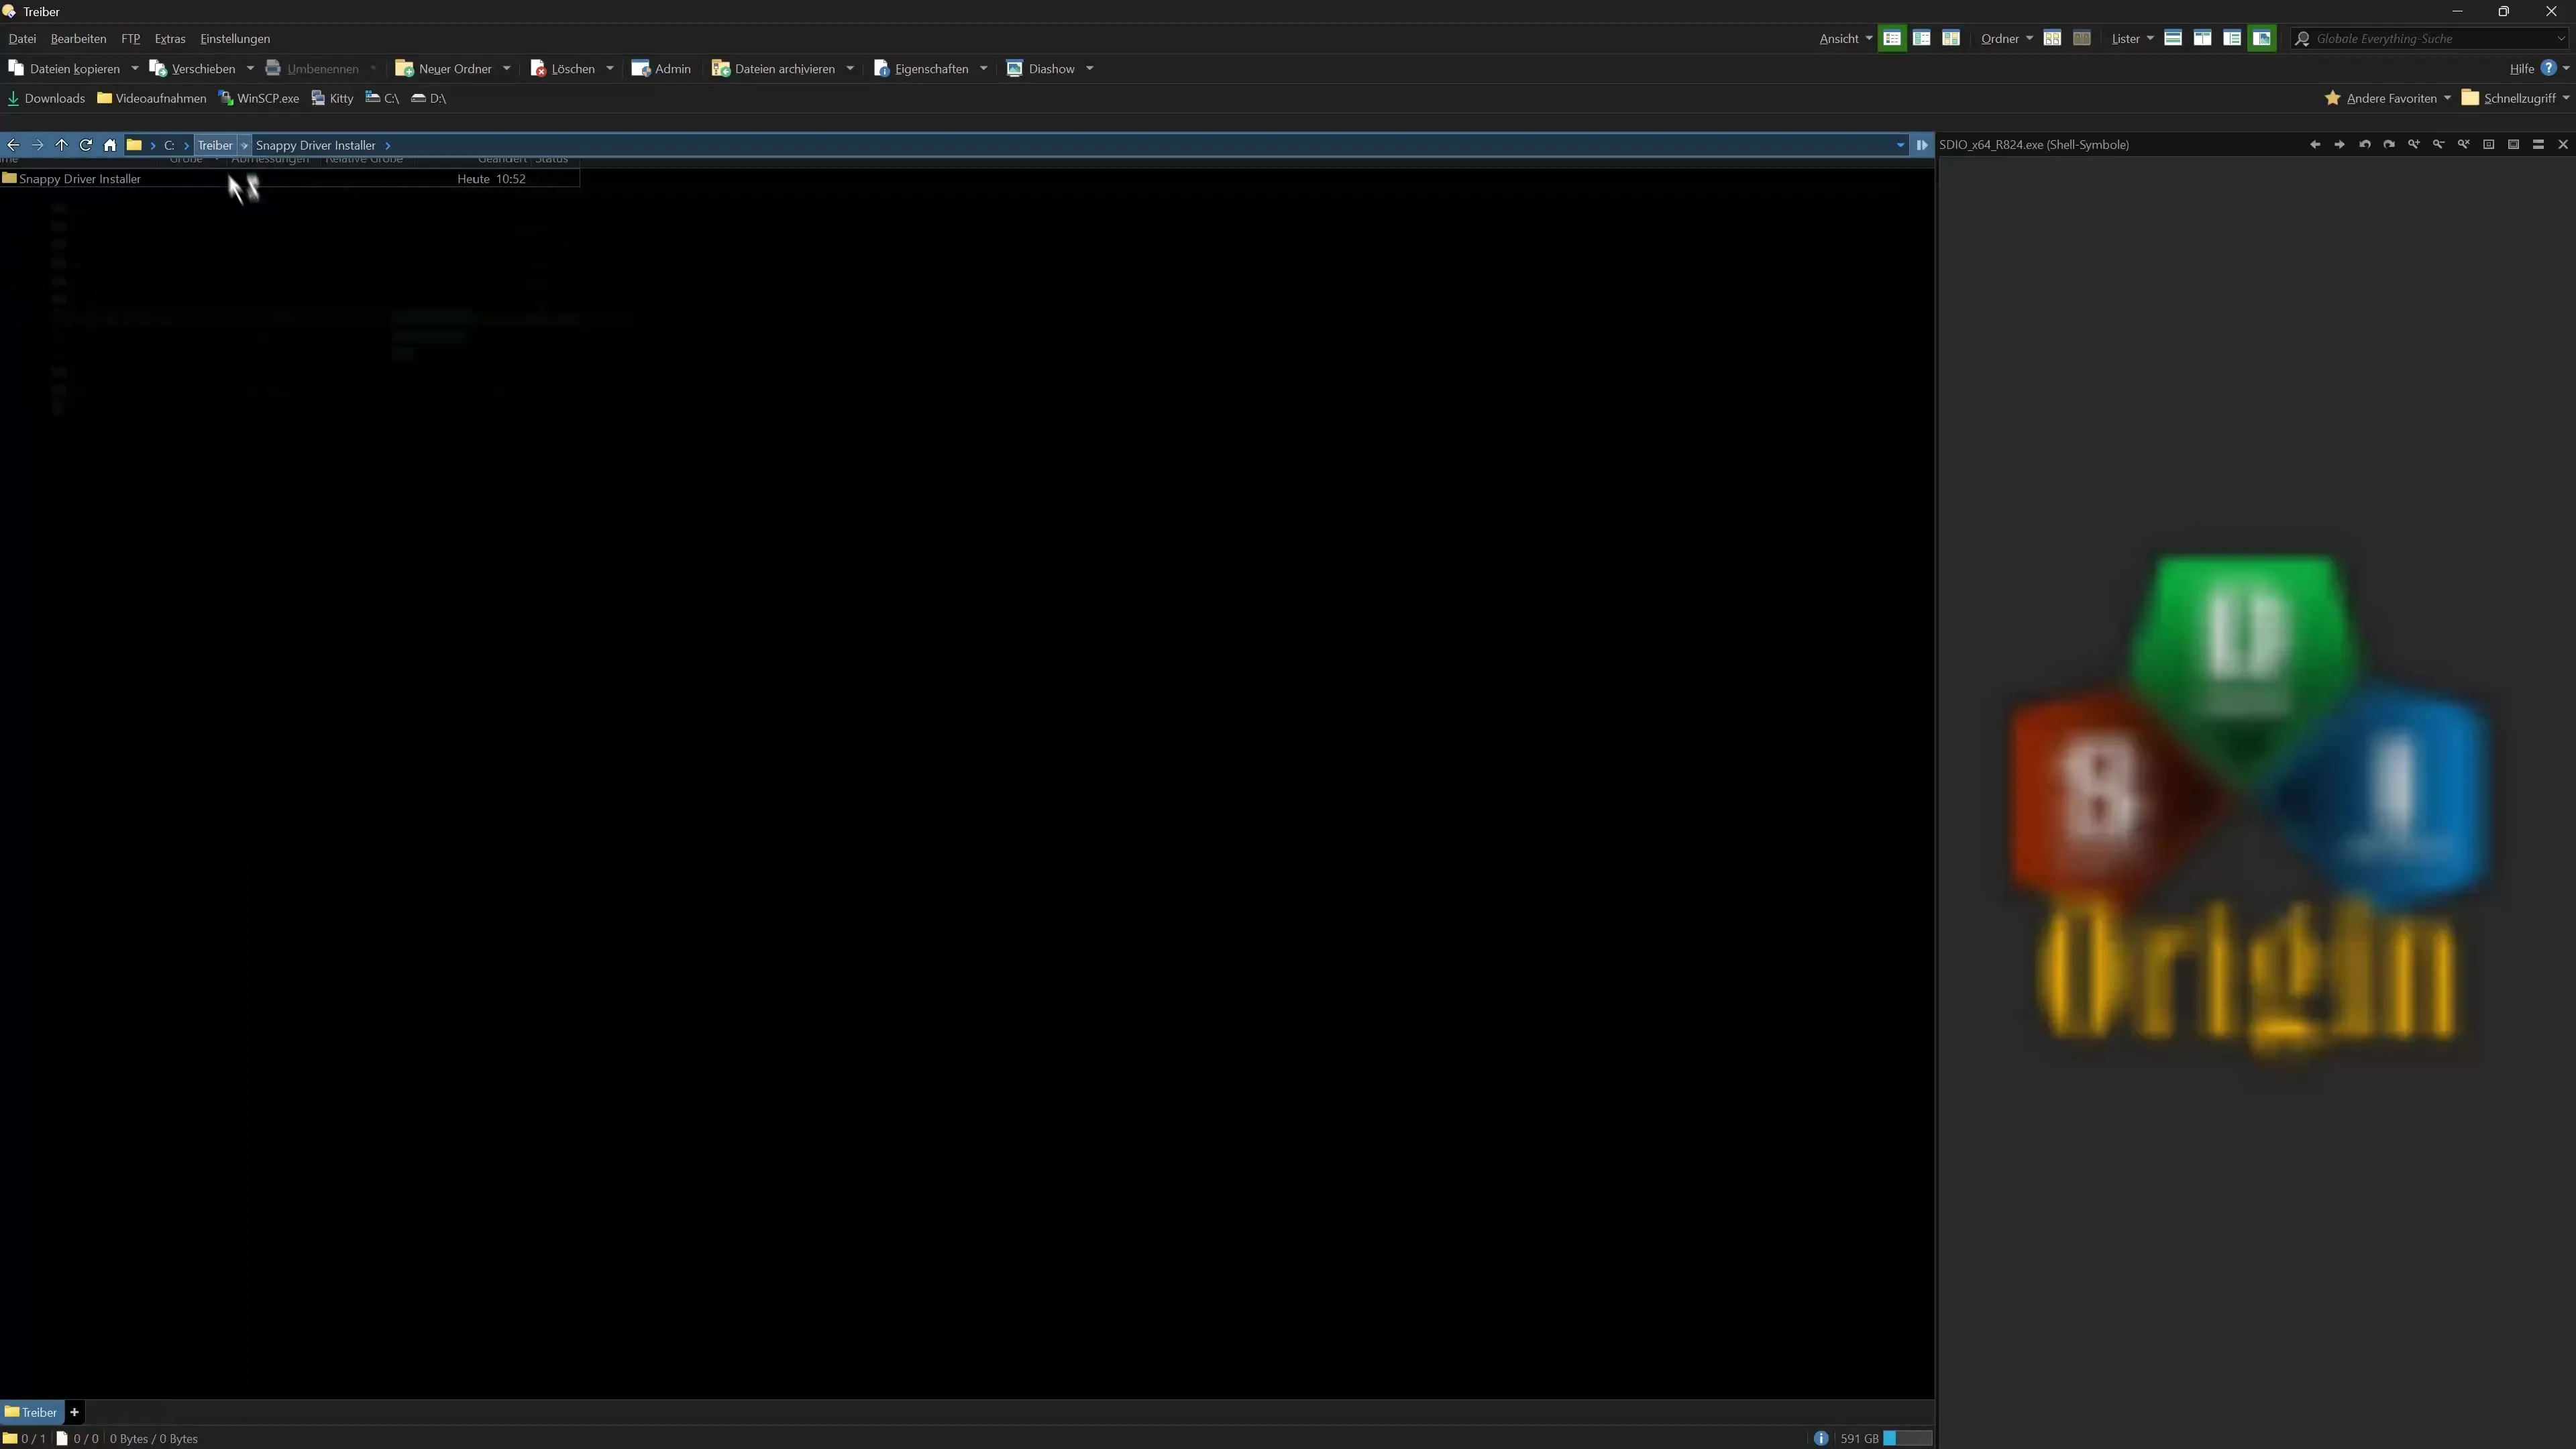2576x1449 pixels.
Task: Open the Einstellungen menu
Action: click(x=234, y=38)
